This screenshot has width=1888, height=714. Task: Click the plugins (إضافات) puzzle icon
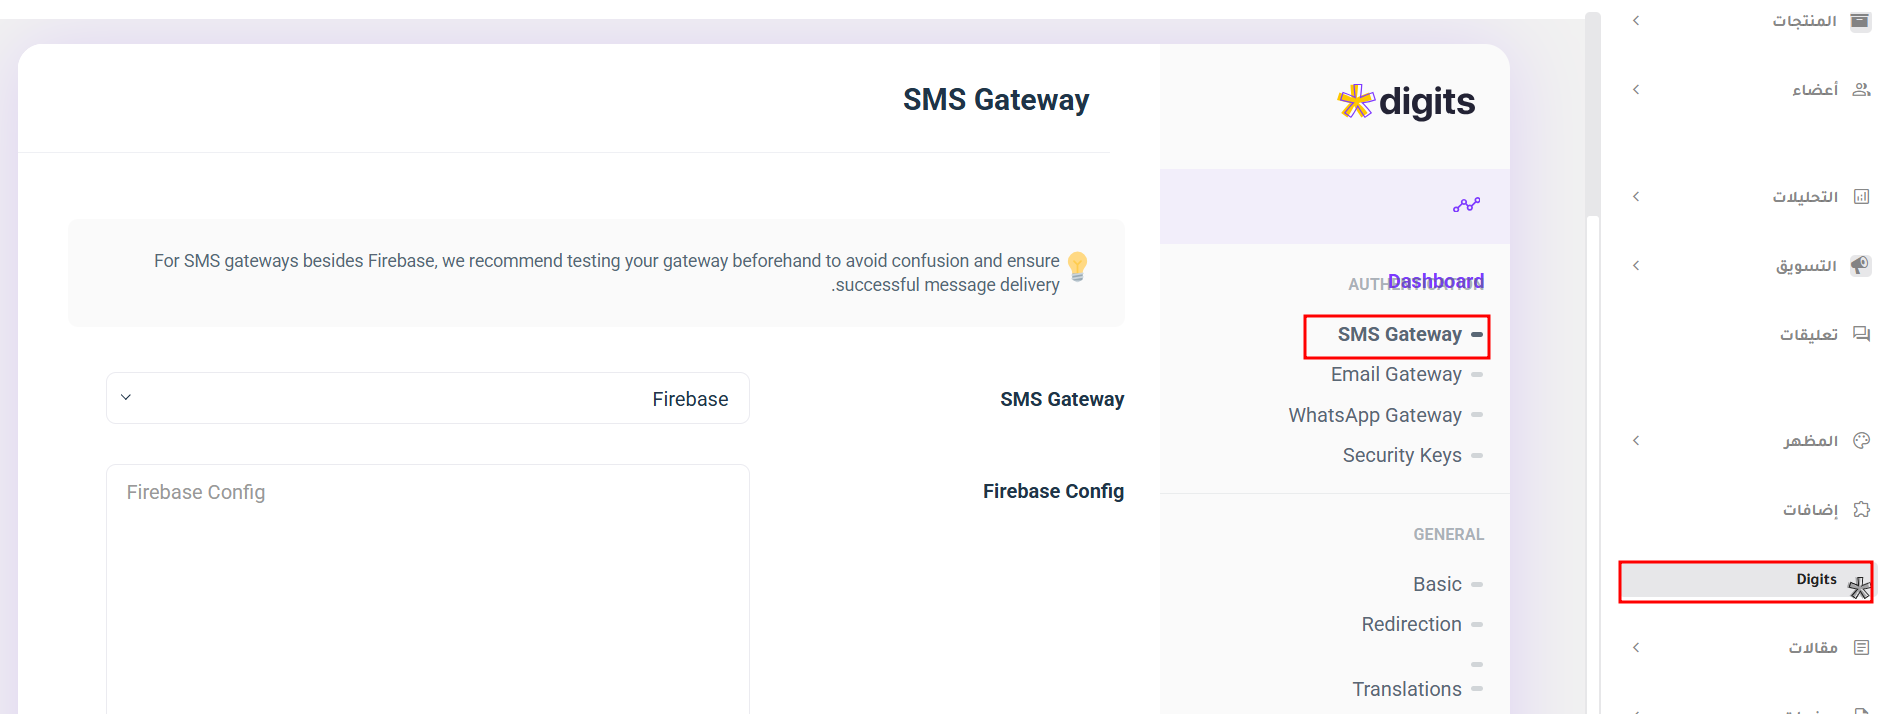(x=1861, y=510)
